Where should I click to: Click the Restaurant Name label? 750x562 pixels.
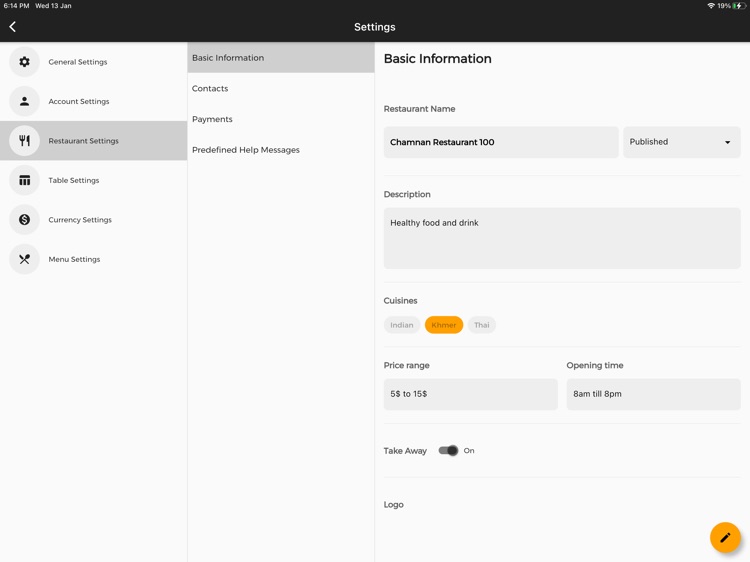tap(419, 109)
